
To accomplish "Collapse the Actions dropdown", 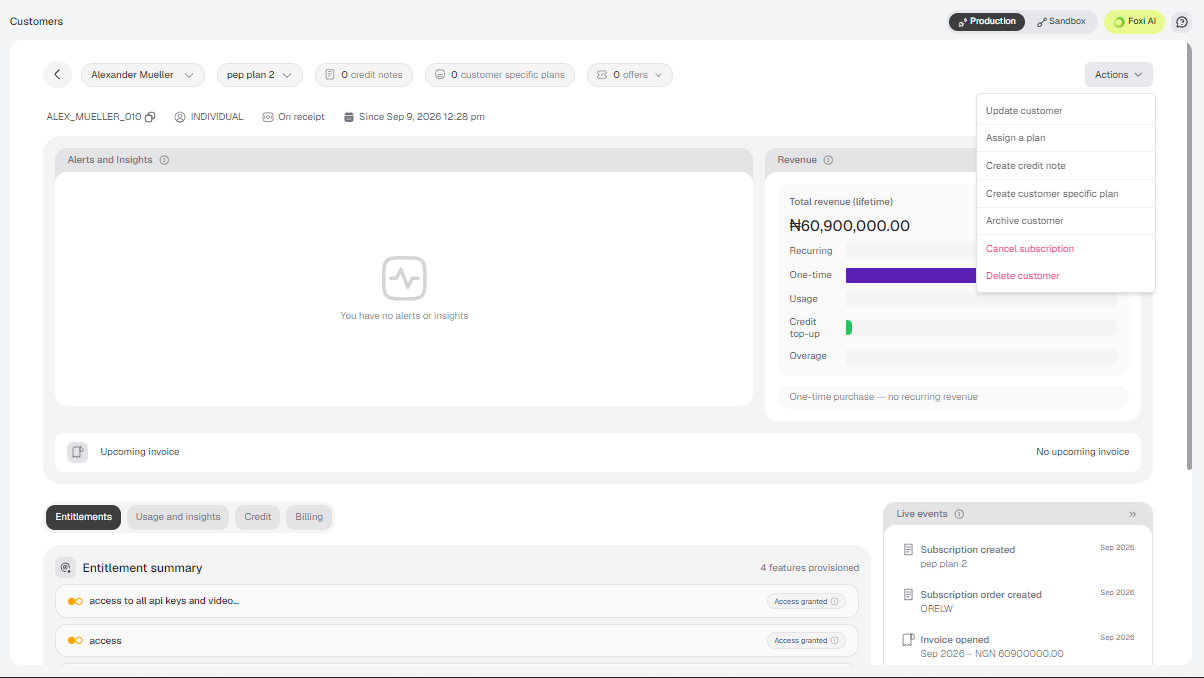I will pos(1118,75).
